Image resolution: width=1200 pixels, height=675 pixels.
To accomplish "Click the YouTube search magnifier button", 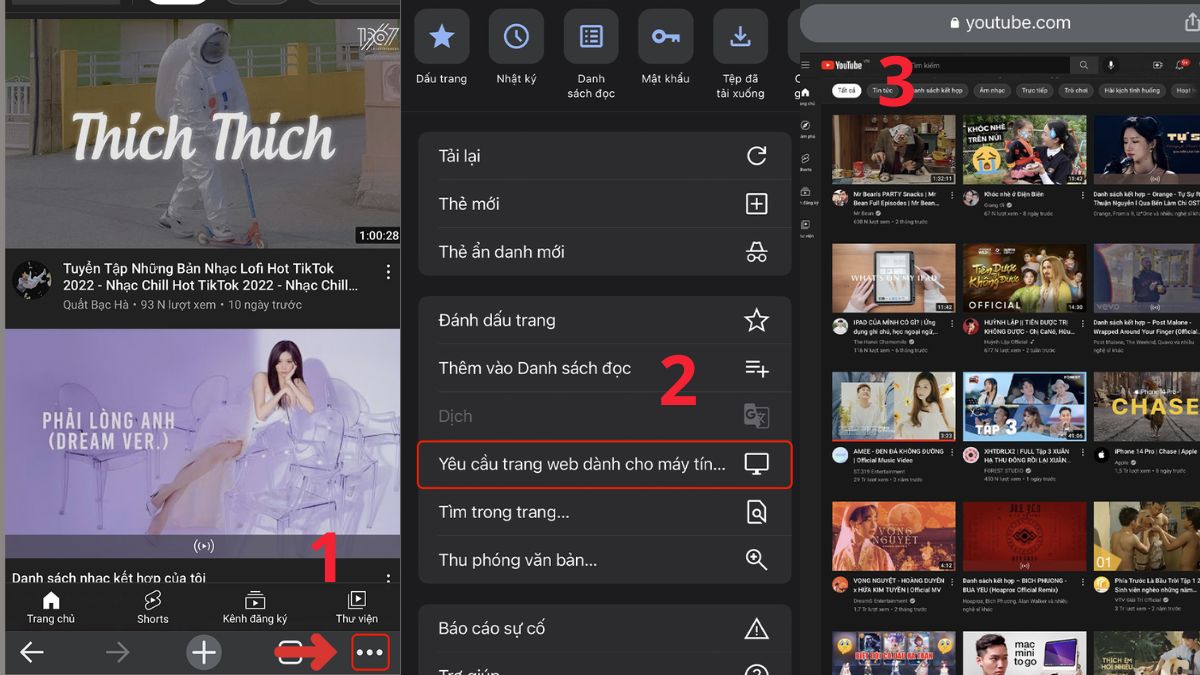I will (x=1083, y=66).
